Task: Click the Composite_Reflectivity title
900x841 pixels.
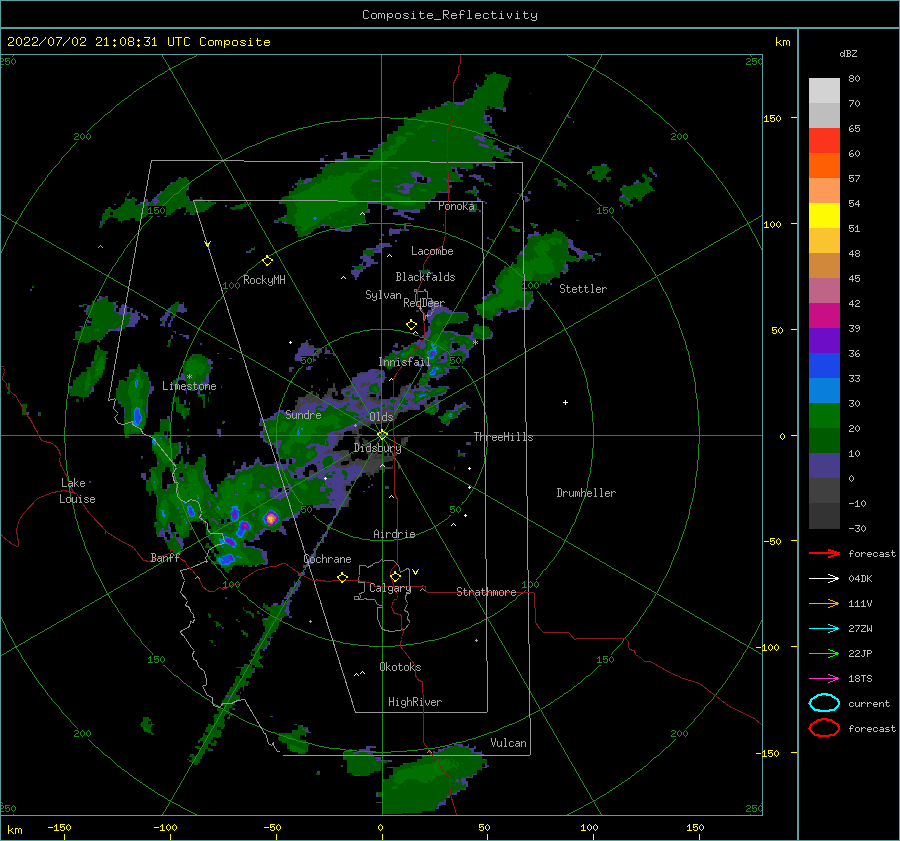Action: tap(450, 15)
